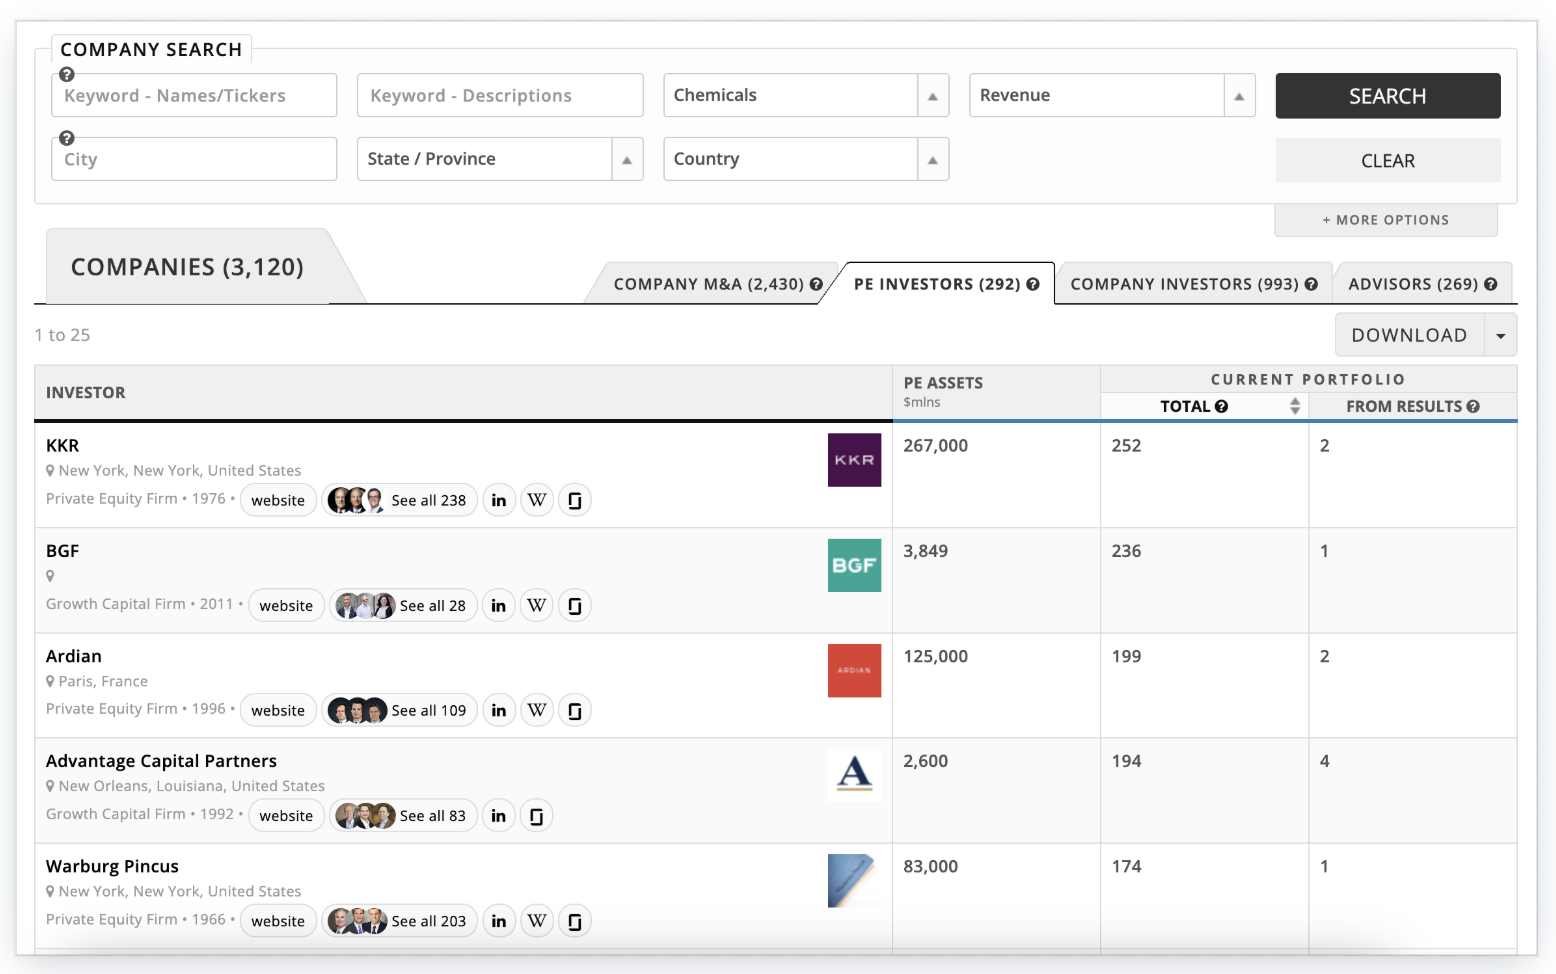
Task: Open KKR's LinkedIn profile icon
Action: (x=499, y=500)
